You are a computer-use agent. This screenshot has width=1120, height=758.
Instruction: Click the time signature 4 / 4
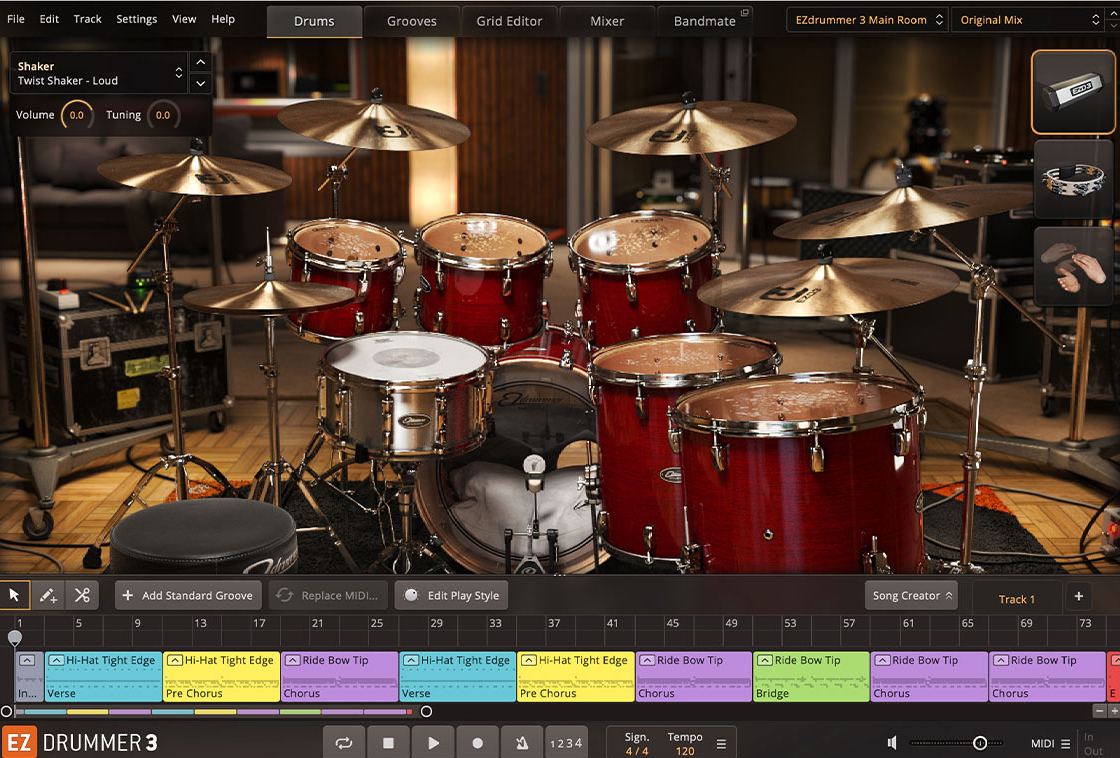pyautogui.click(x=636, y=751)
